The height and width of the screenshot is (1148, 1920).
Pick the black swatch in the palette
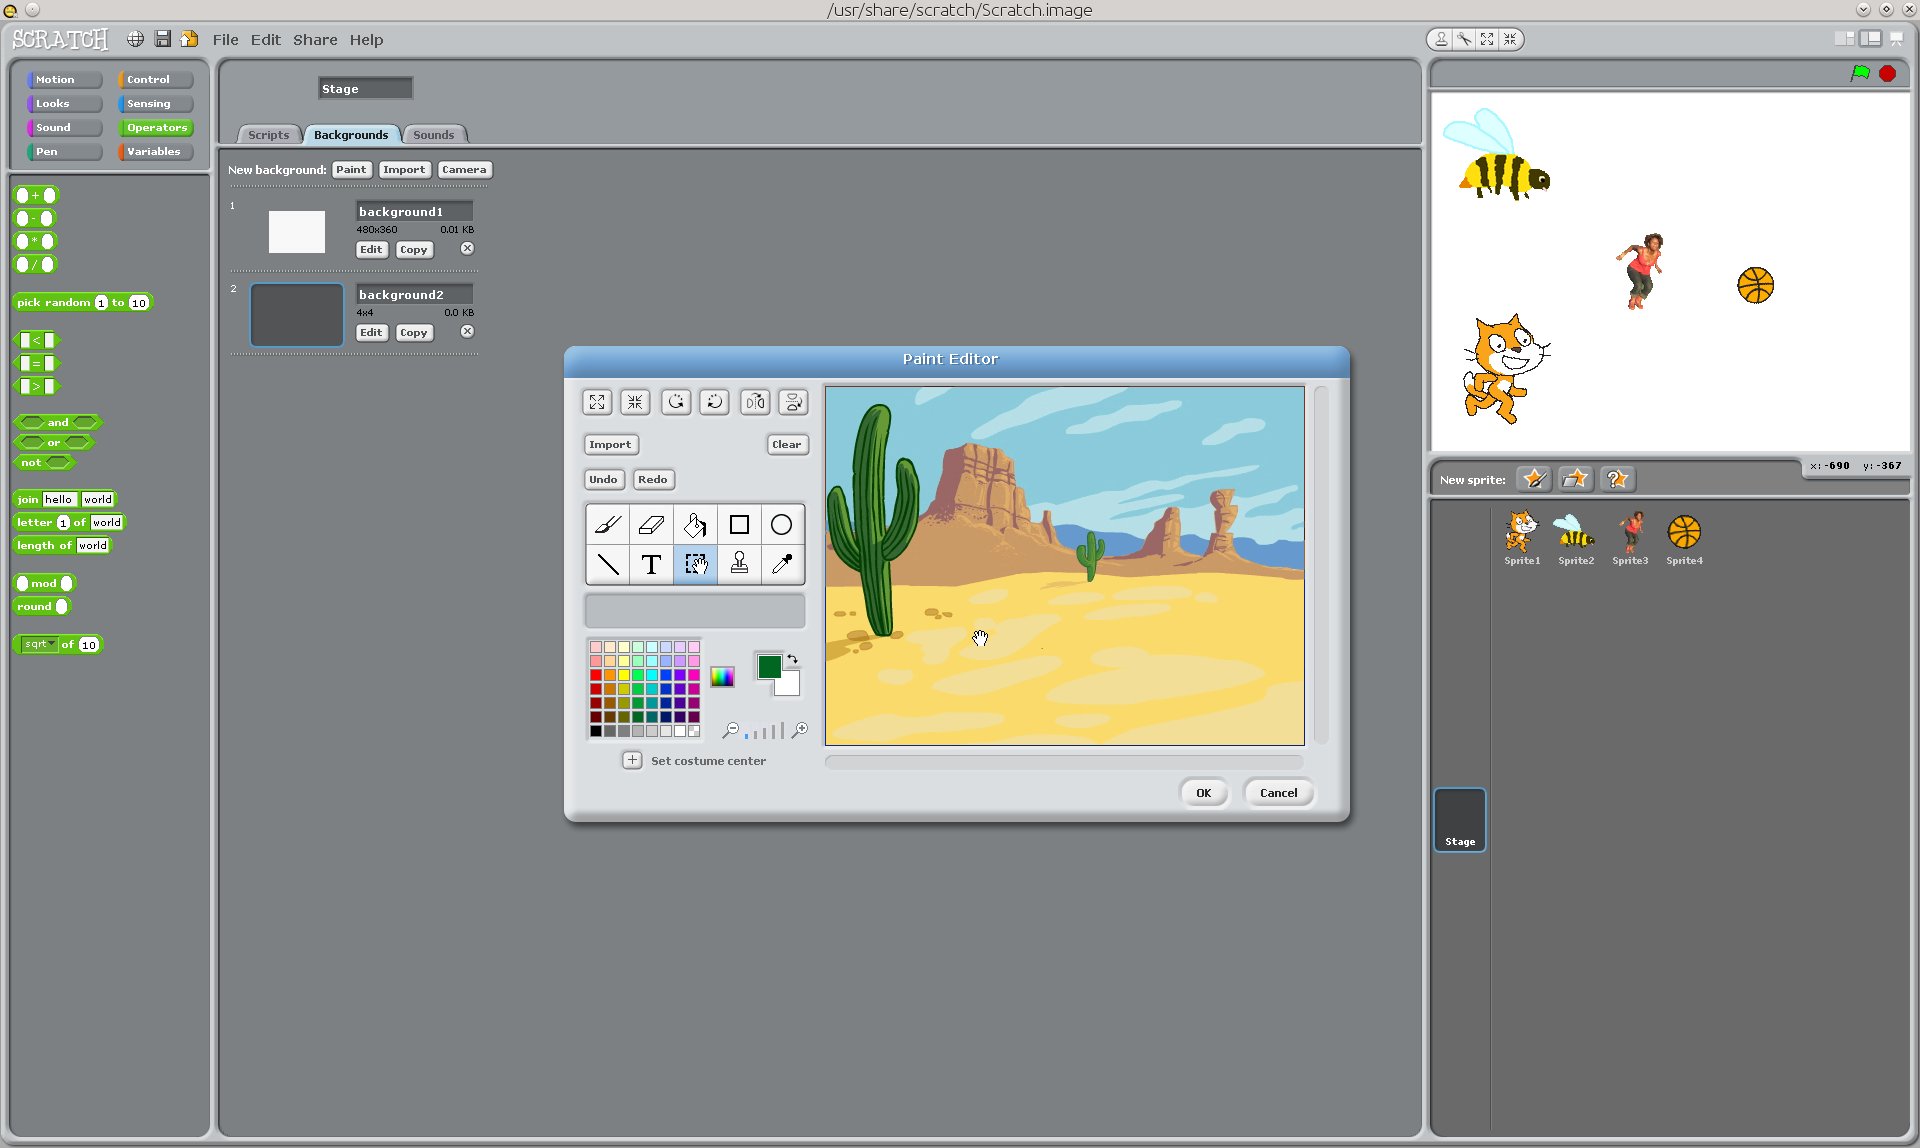(x=596, y=731)
